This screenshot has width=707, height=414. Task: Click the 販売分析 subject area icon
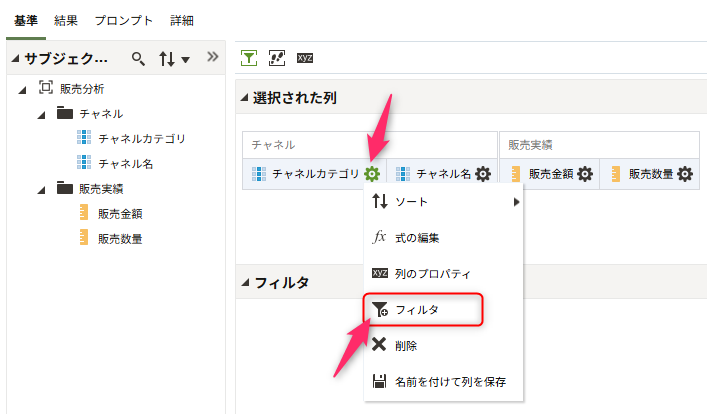[x=46, y=87]
